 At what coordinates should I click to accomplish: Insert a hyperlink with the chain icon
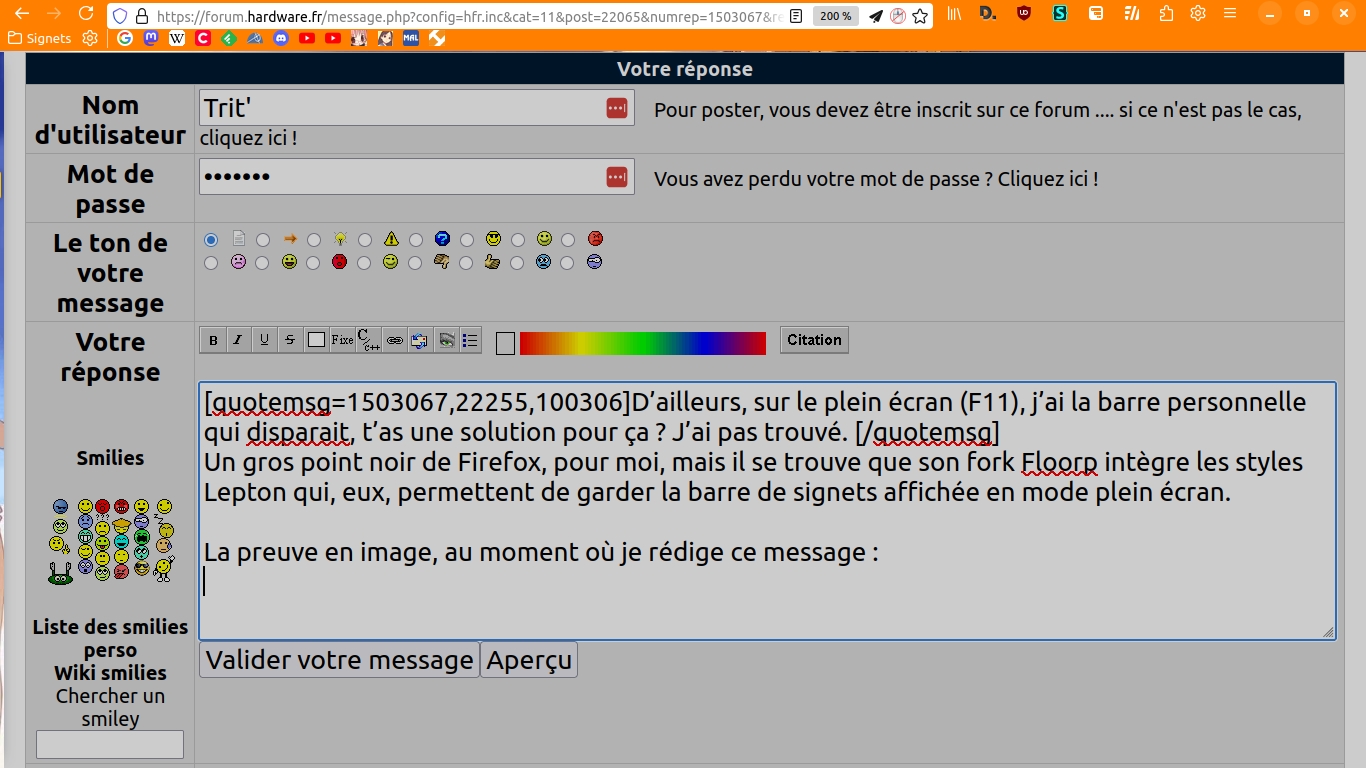[394, 340]
